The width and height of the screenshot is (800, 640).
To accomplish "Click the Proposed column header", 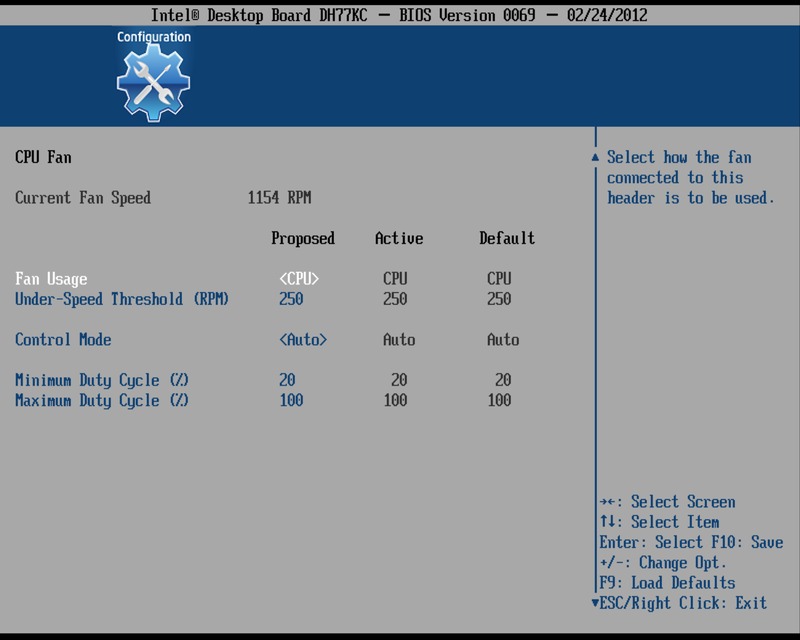I will 303,238.
